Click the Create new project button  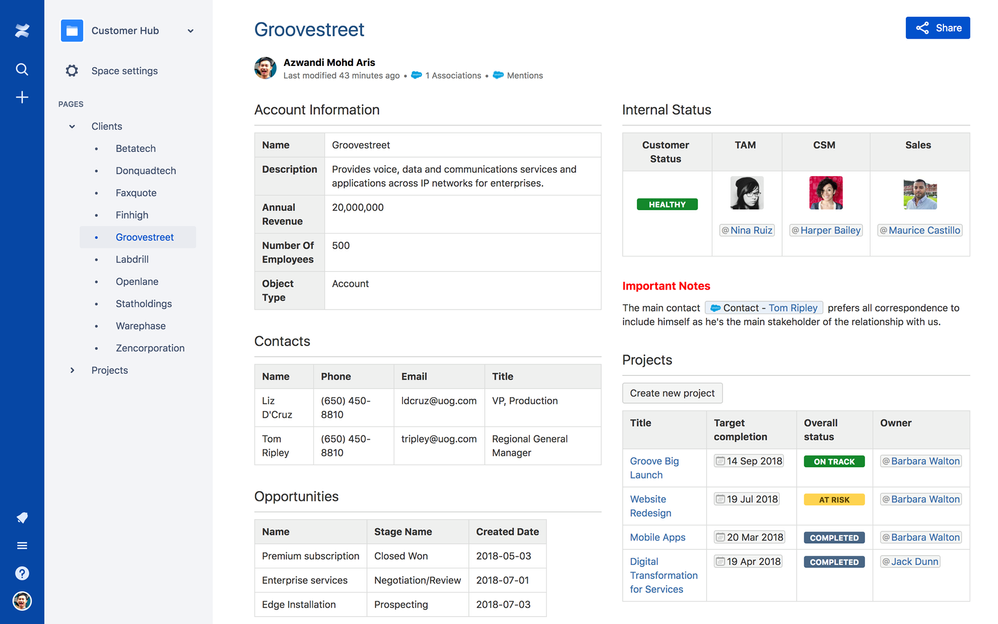point(672,393)
